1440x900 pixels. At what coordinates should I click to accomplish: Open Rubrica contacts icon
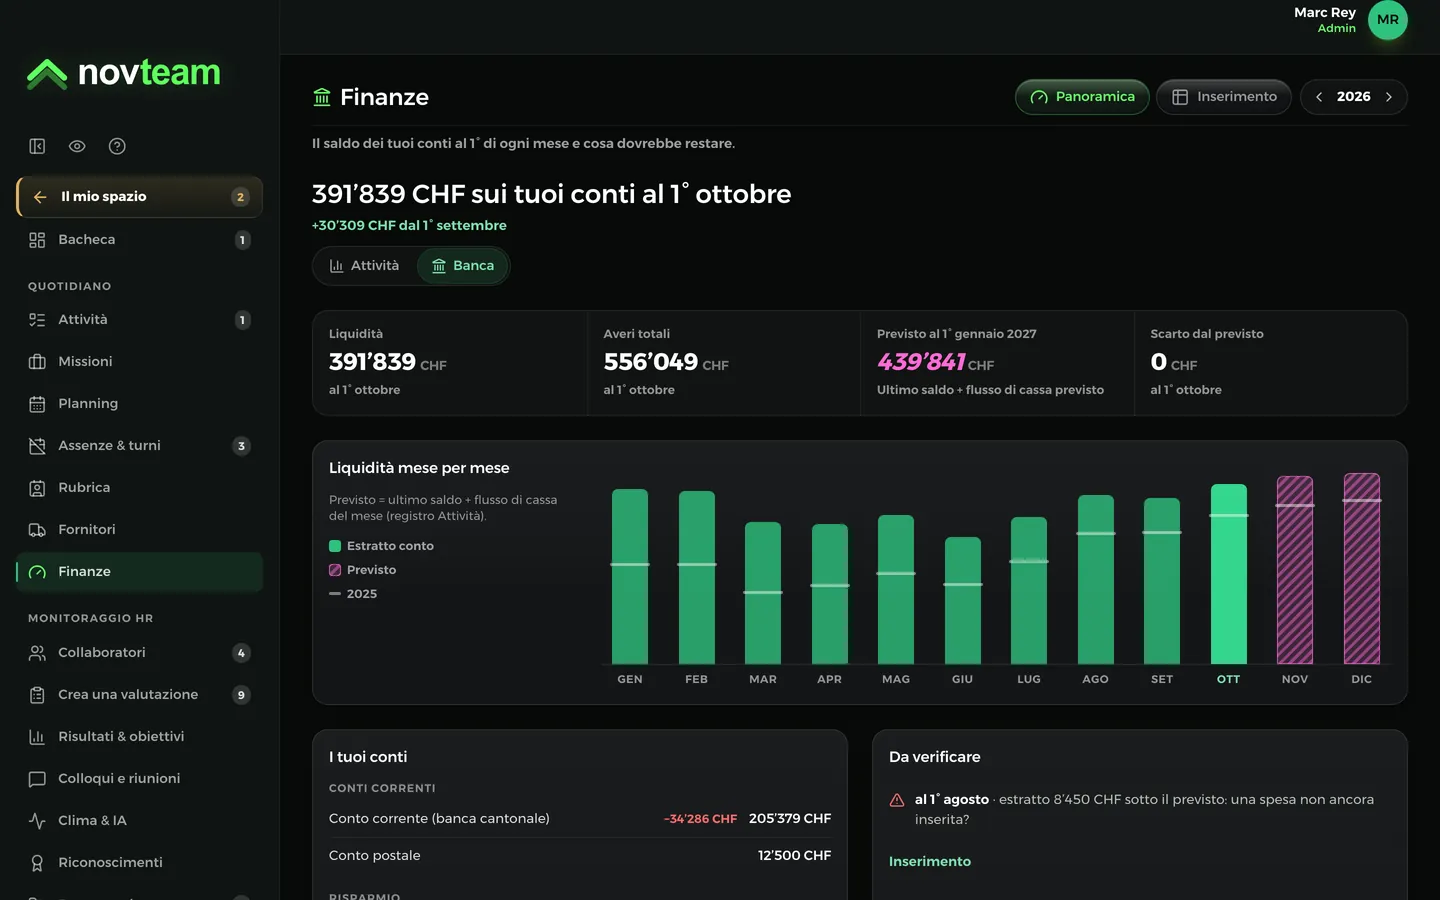[37, 488]
